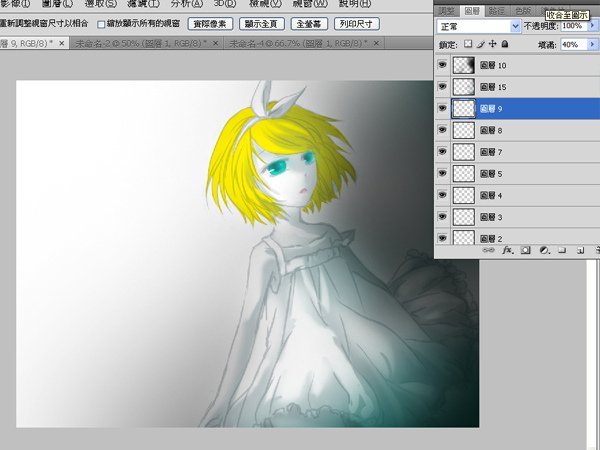Click the lock position move icon
600x450 pixels.
(x=492, y=44)
